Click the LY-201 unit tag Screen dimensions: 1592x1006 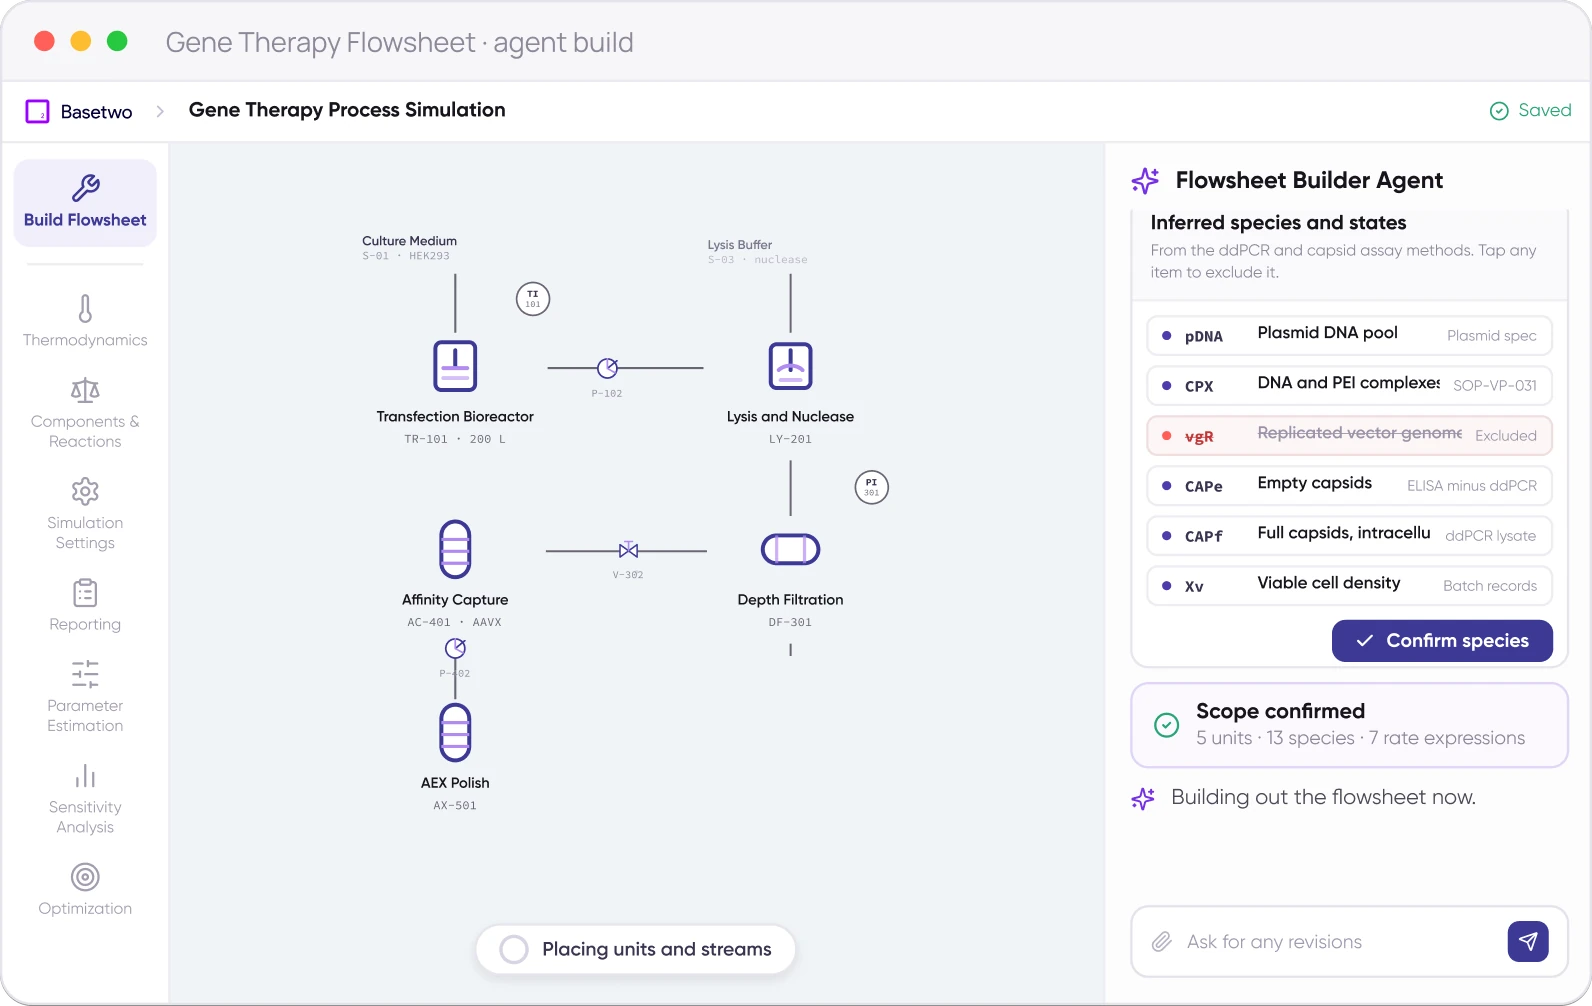pyautogui.click(x=790, y=439)
